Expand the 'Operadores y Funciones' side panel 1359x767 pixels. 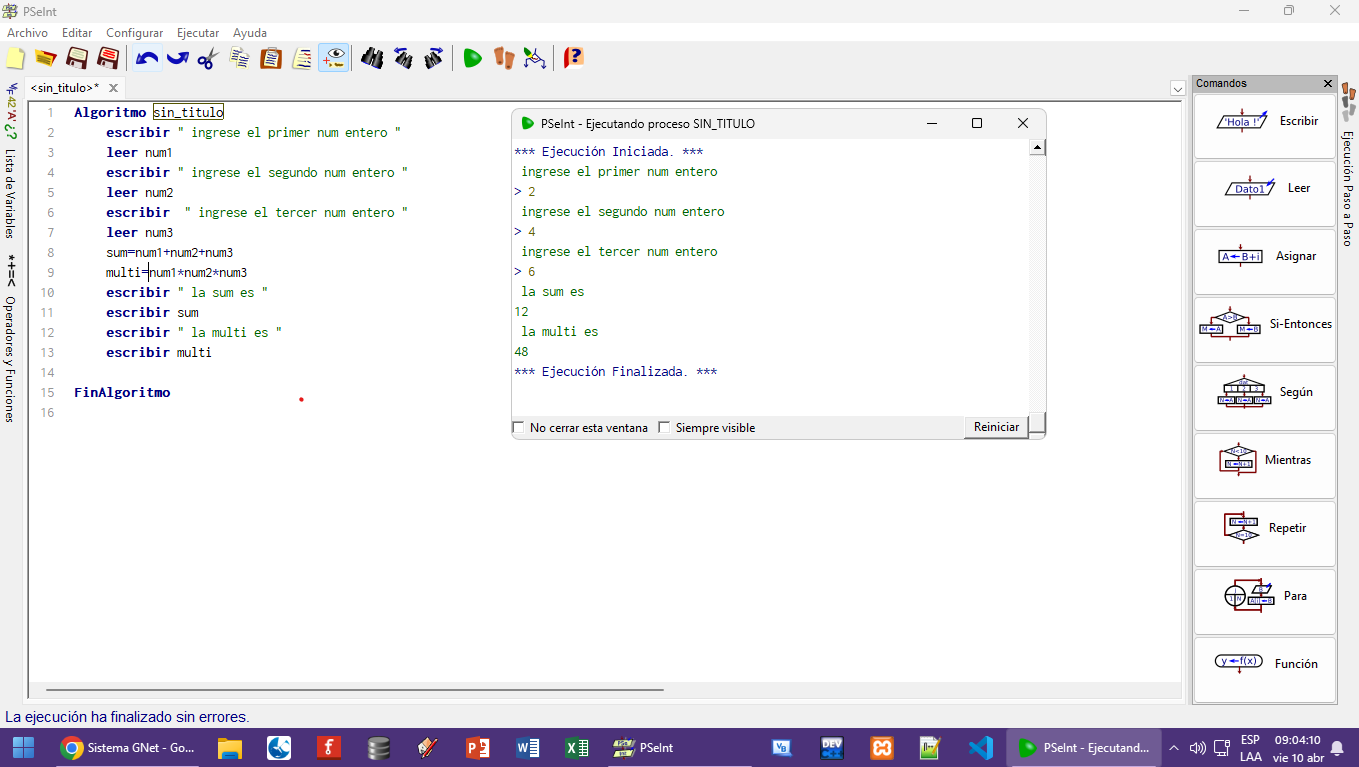11,358
